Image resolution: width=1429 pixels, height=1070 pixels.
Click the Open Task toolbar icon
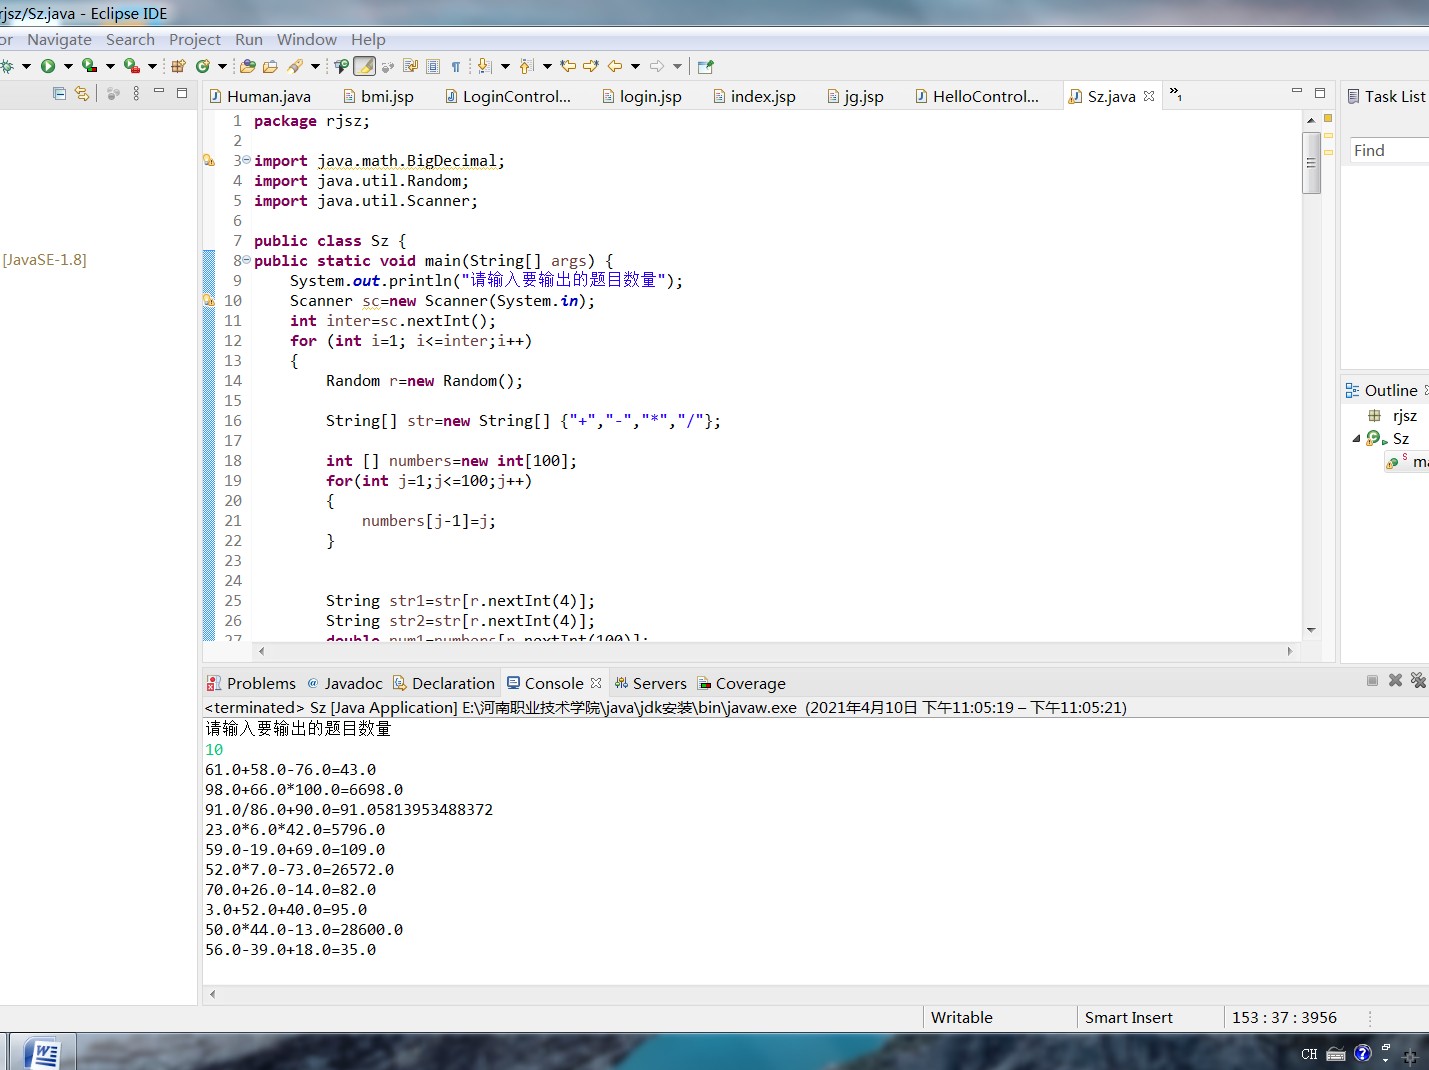(270, 67)
